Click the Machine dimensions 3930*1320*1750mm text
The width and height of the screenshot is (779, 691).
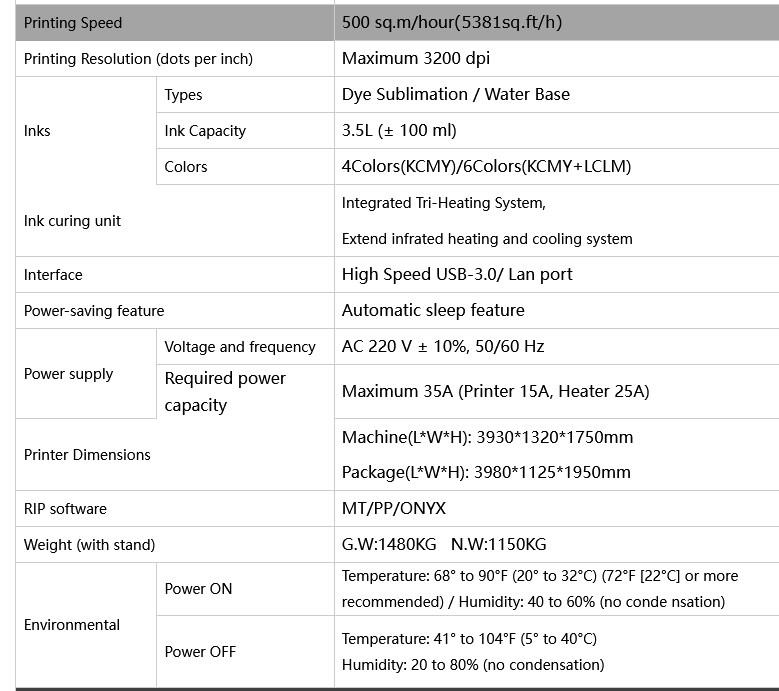click(487, 437)
